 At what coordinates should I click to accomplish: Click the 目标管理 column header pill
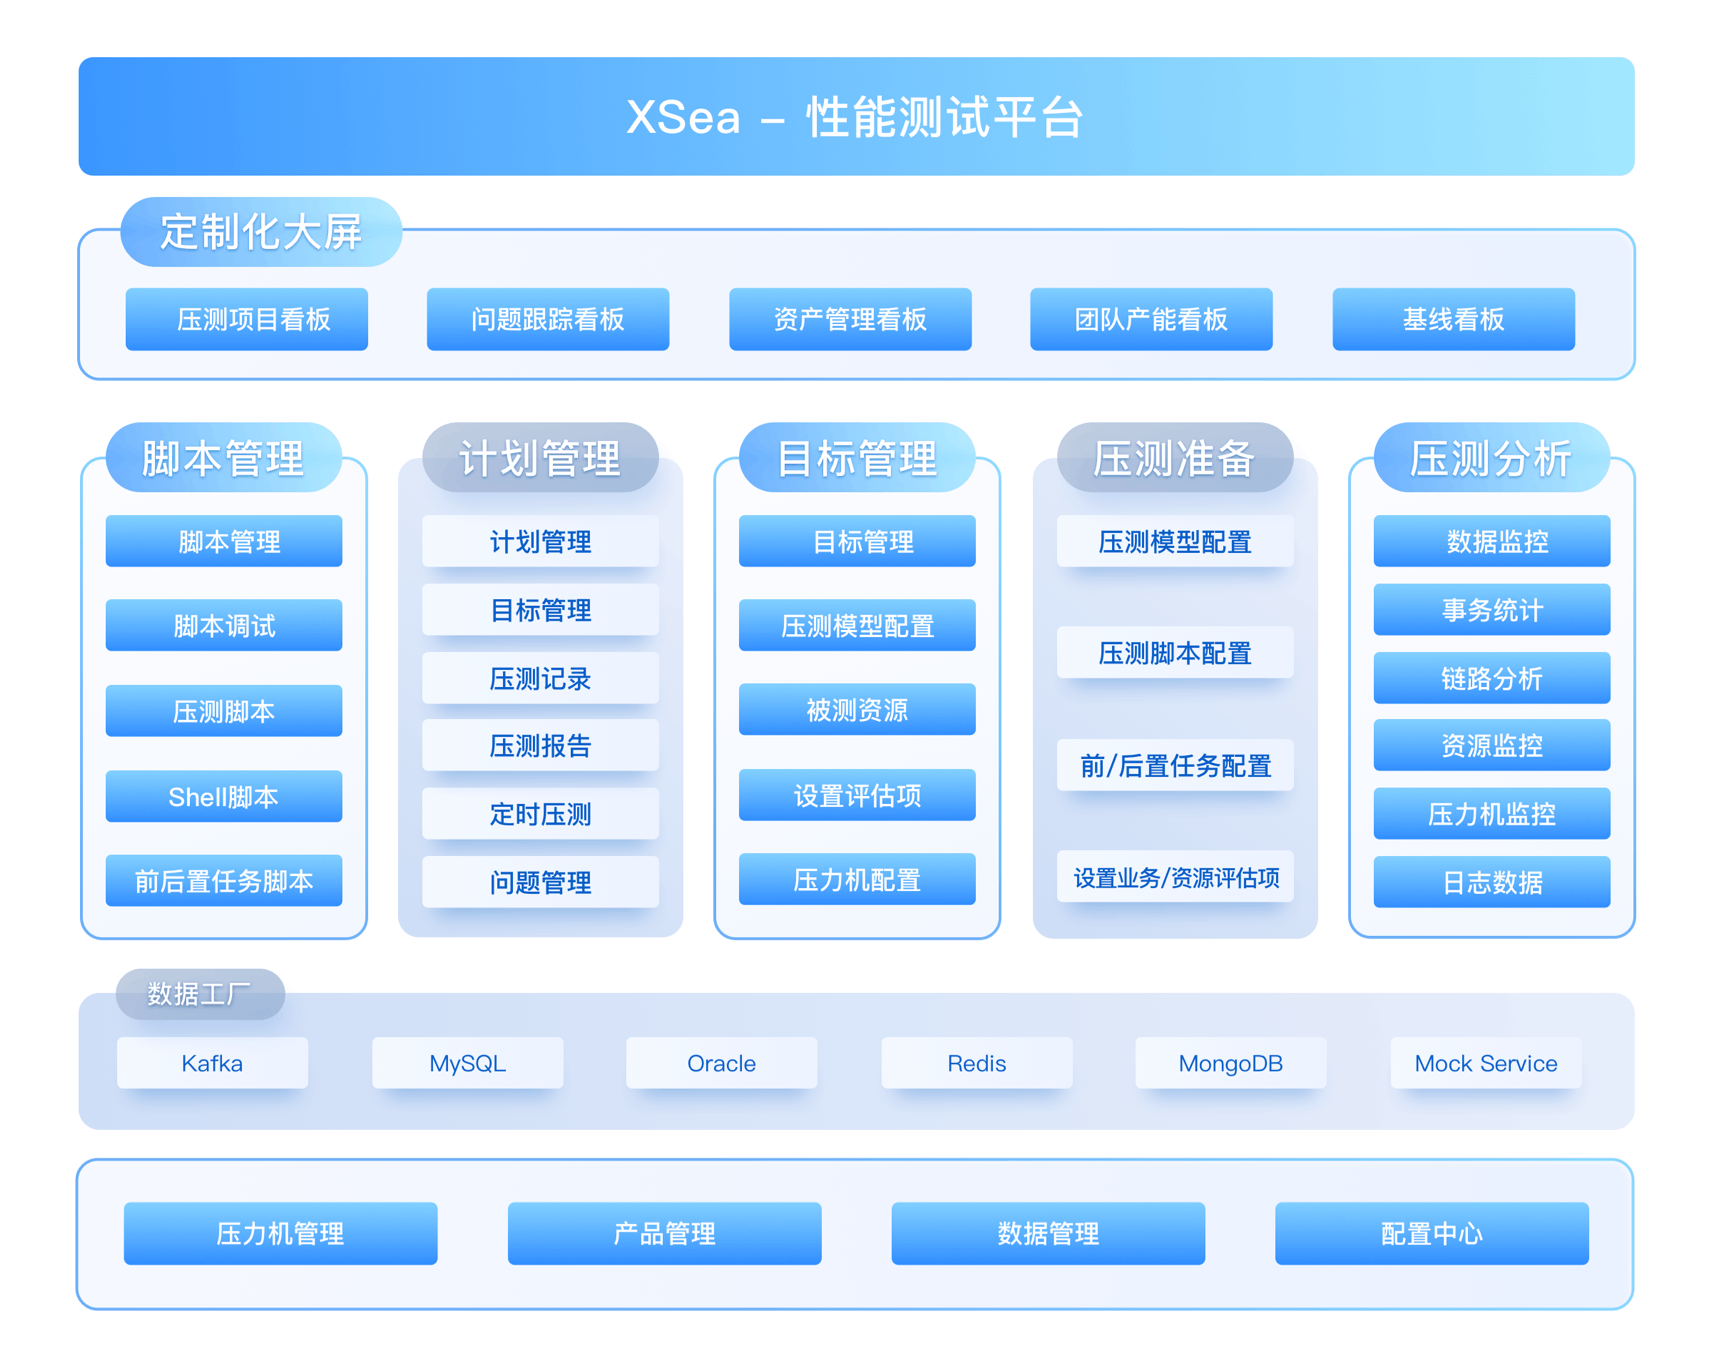click(x=857, y=457)
